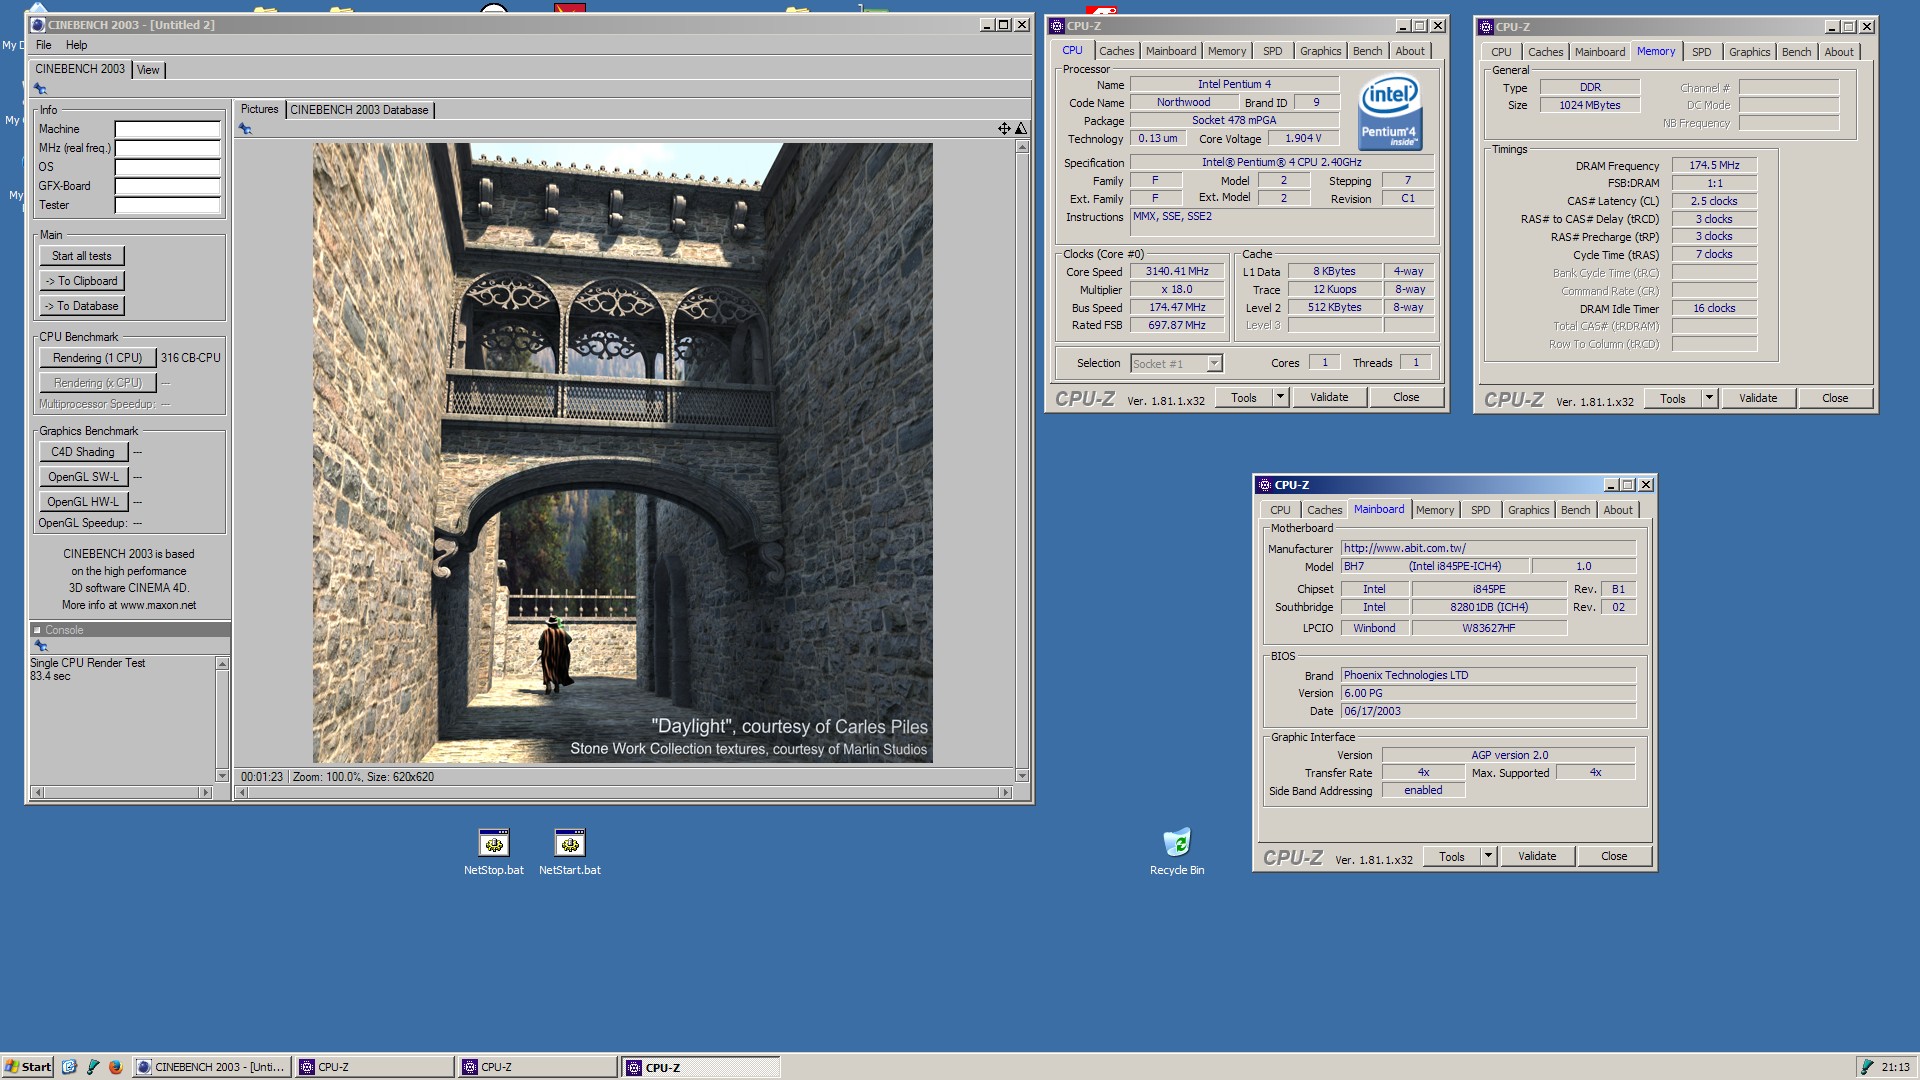
Task: Run the OpenGL SW-L benchmark
Action: [x=83, y=477]
